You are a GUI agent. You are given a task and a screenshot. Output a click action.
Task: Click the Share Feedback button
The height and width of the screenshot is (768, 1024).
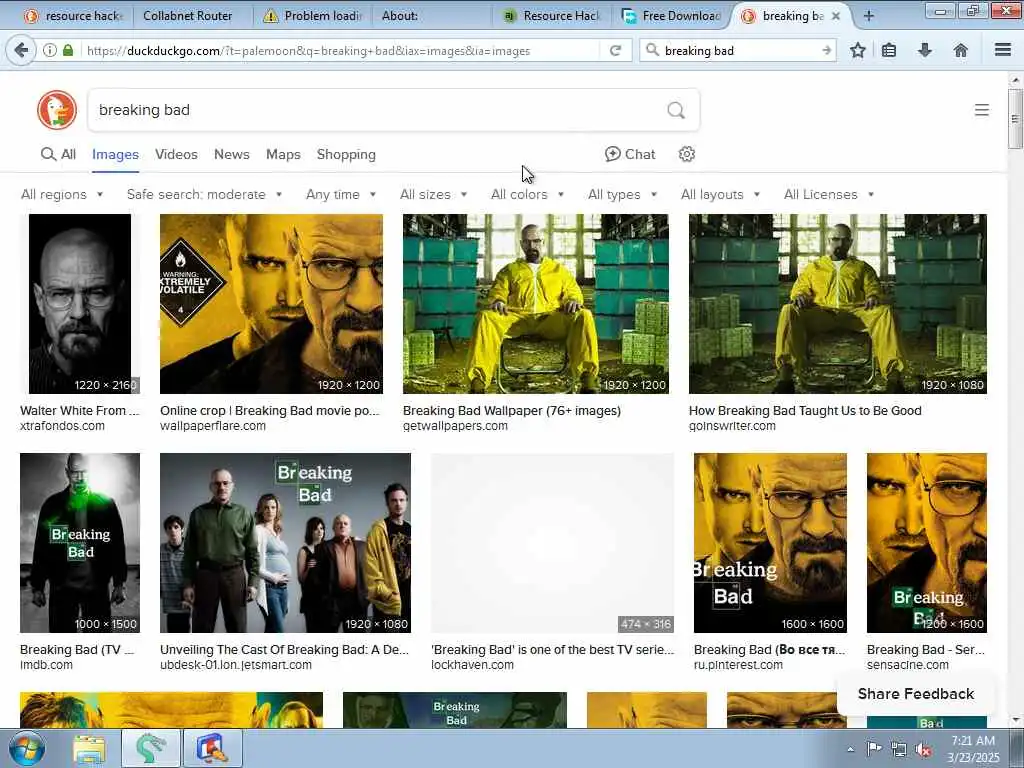pyautogui.click(x=916, y=694)
